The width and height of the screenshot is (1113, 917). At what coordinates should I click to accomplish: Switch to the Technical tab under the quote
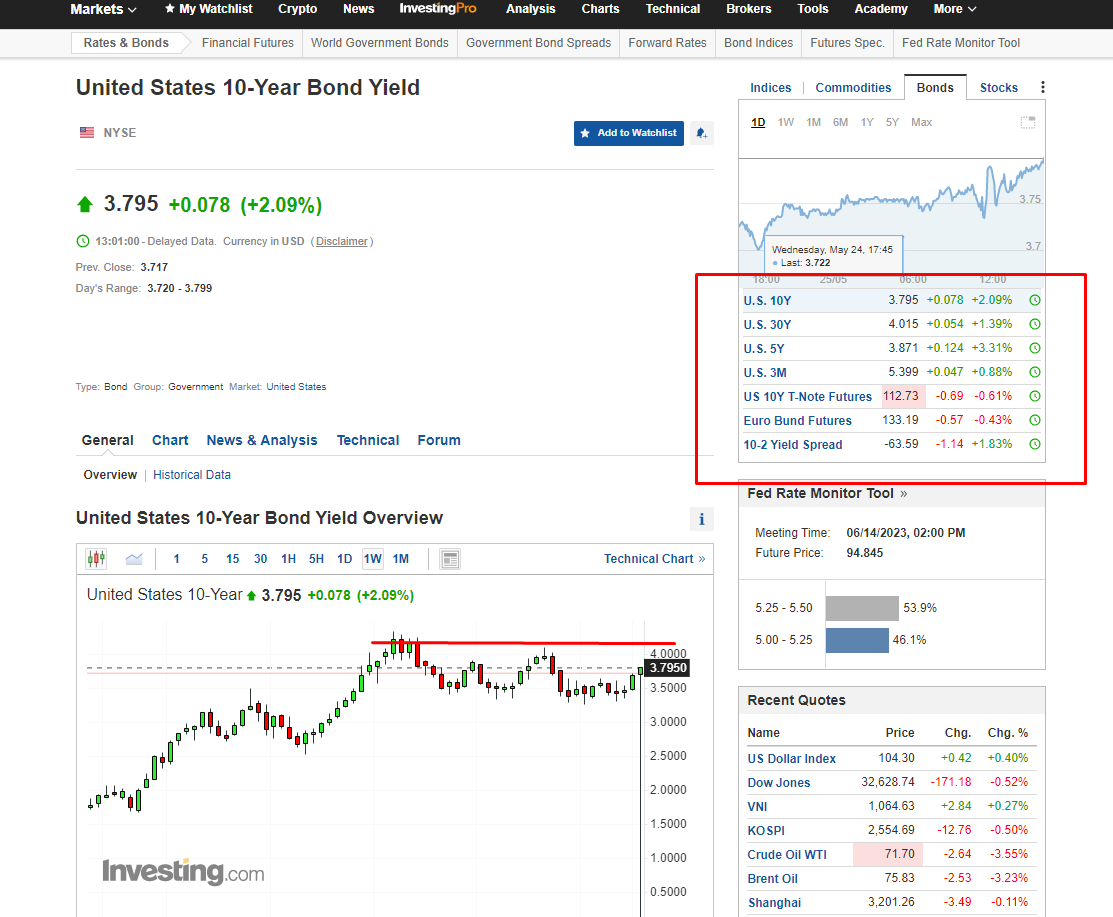coord(368,440)
